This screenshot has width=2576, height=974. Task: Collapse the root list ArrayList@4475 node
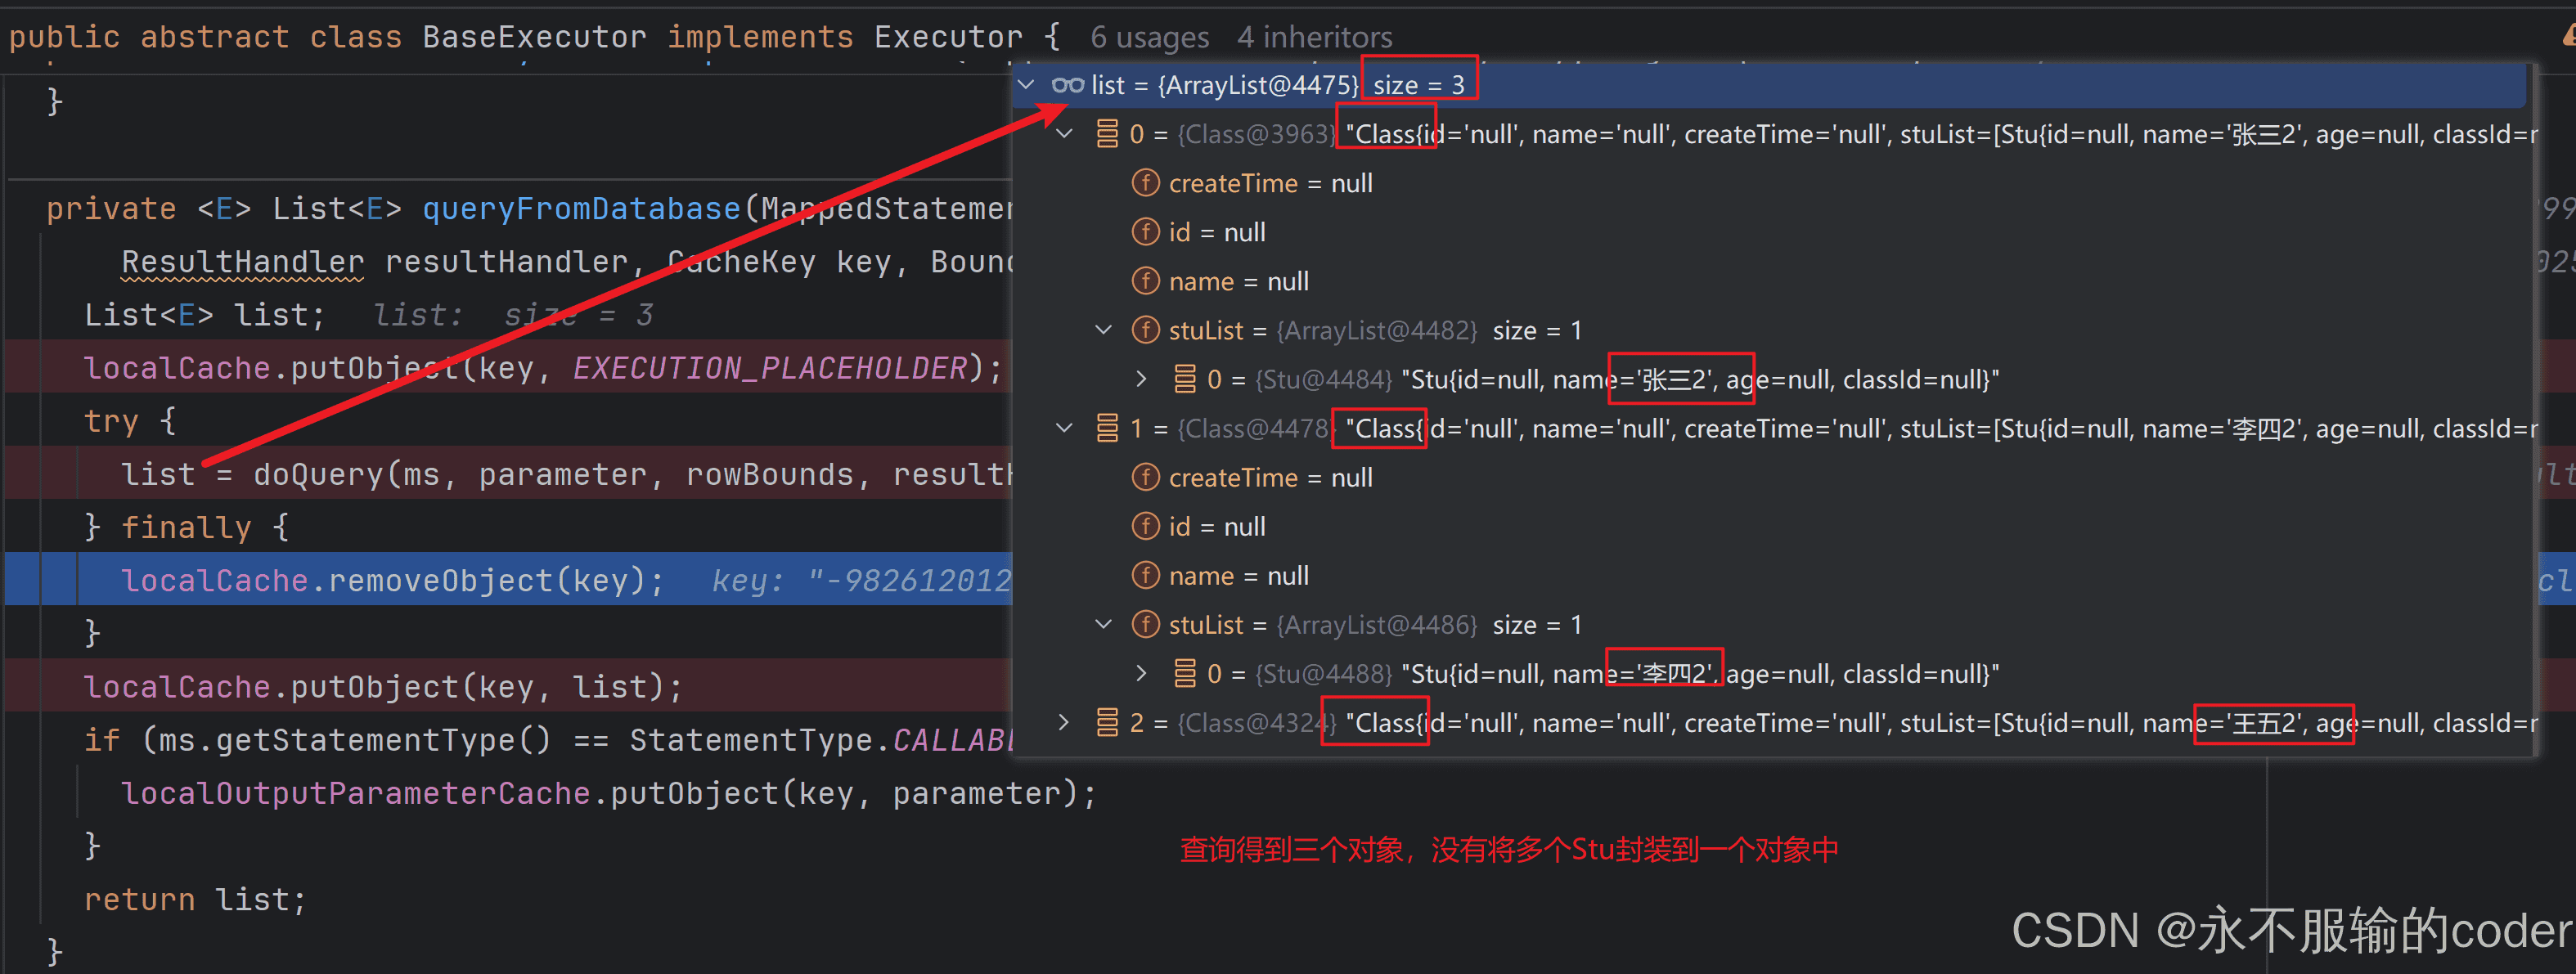(x=1027, y=85)
